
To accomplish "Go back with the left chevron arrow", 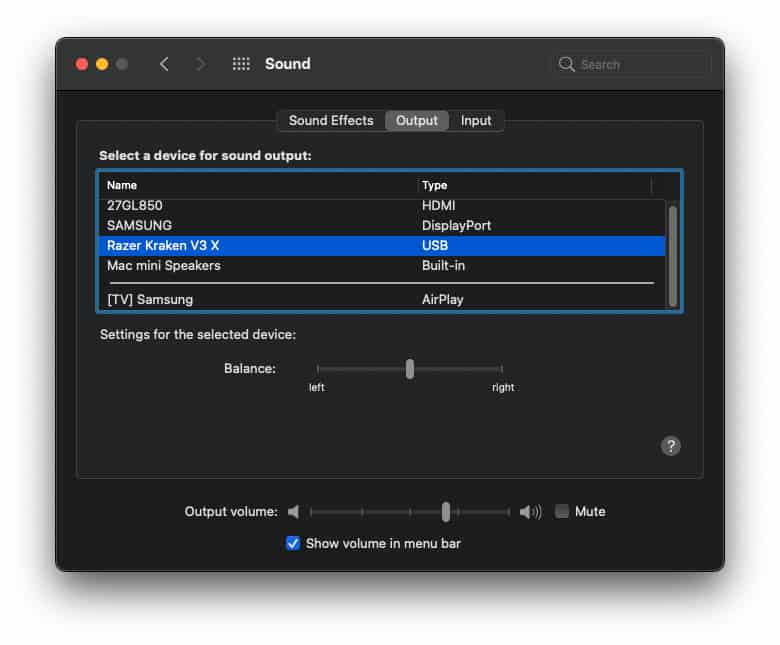I will pos(164,64).
